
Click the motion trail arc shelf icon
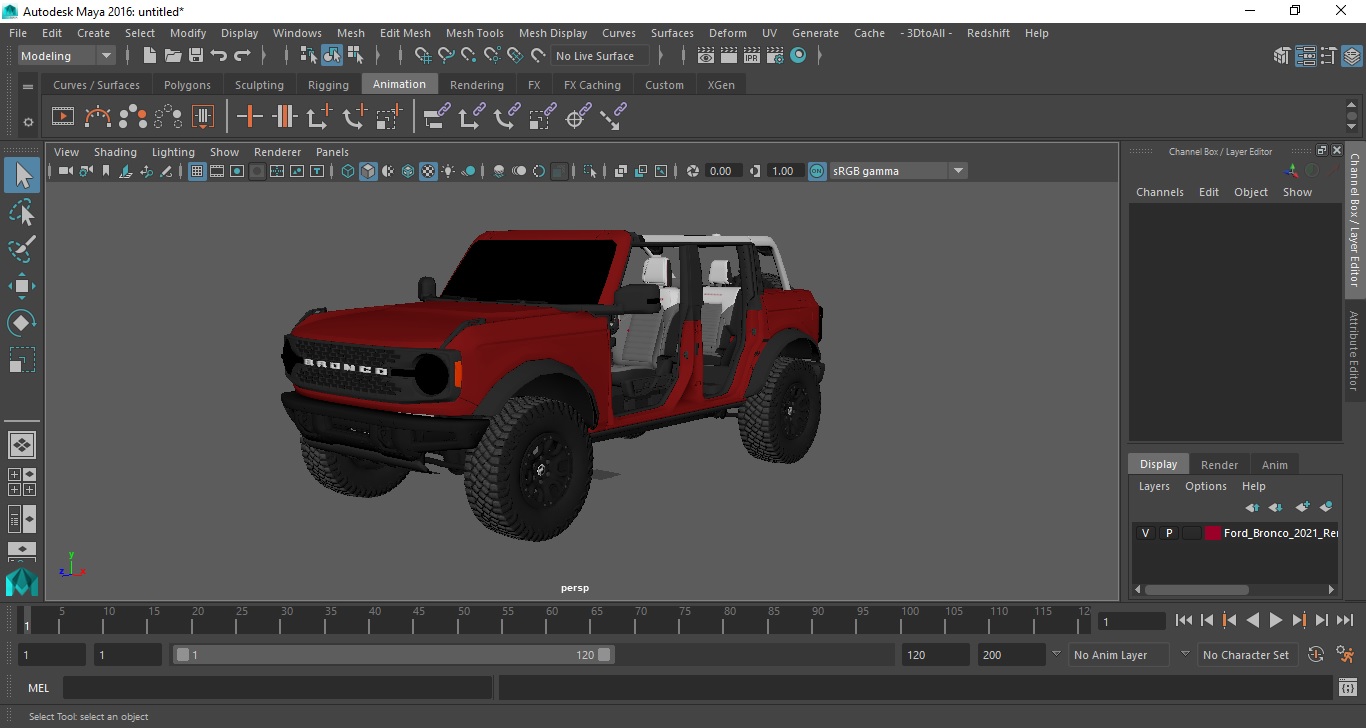point(98,117)
